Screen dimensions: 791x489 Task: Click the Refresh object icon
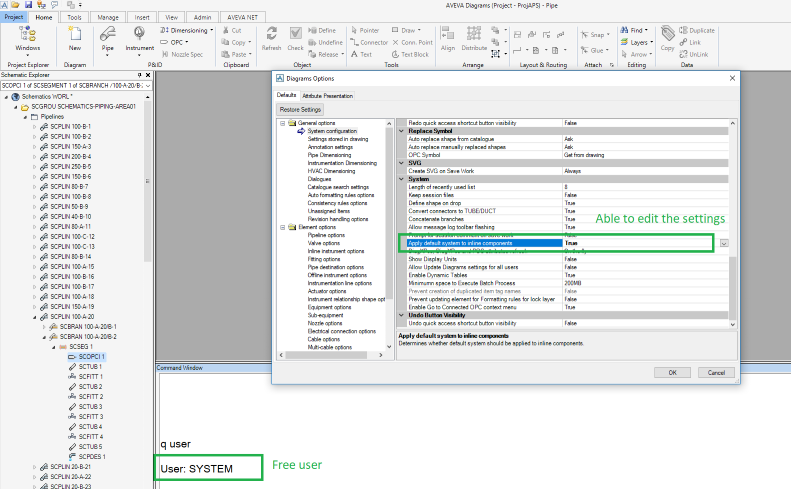(x=271, y=37)
